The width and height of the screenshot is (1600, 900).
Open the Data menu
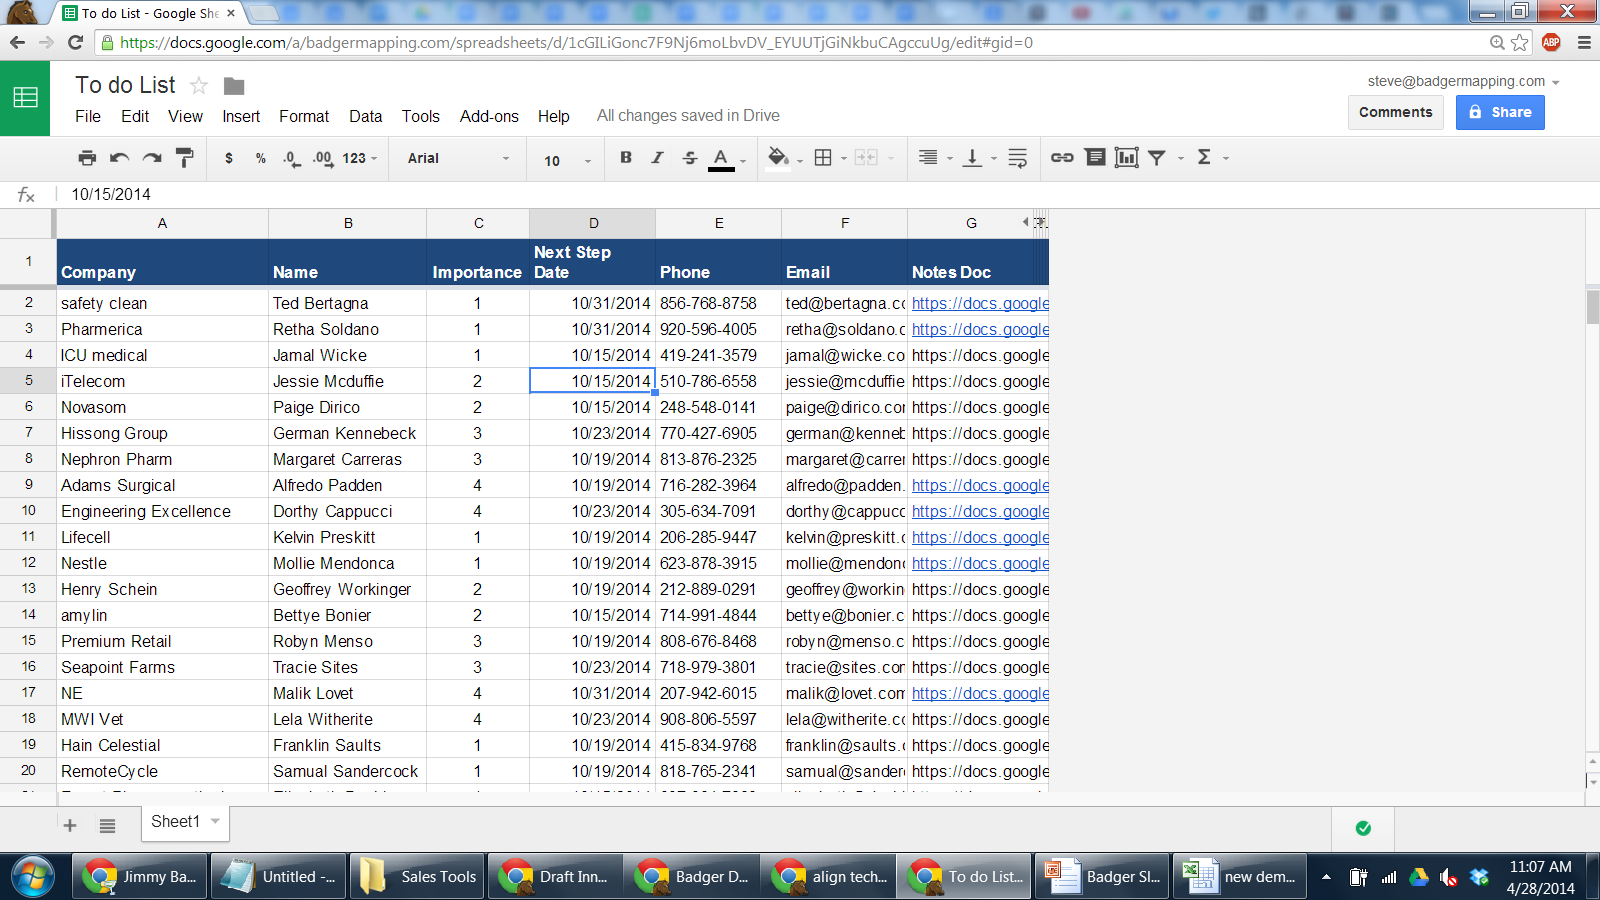366,116
